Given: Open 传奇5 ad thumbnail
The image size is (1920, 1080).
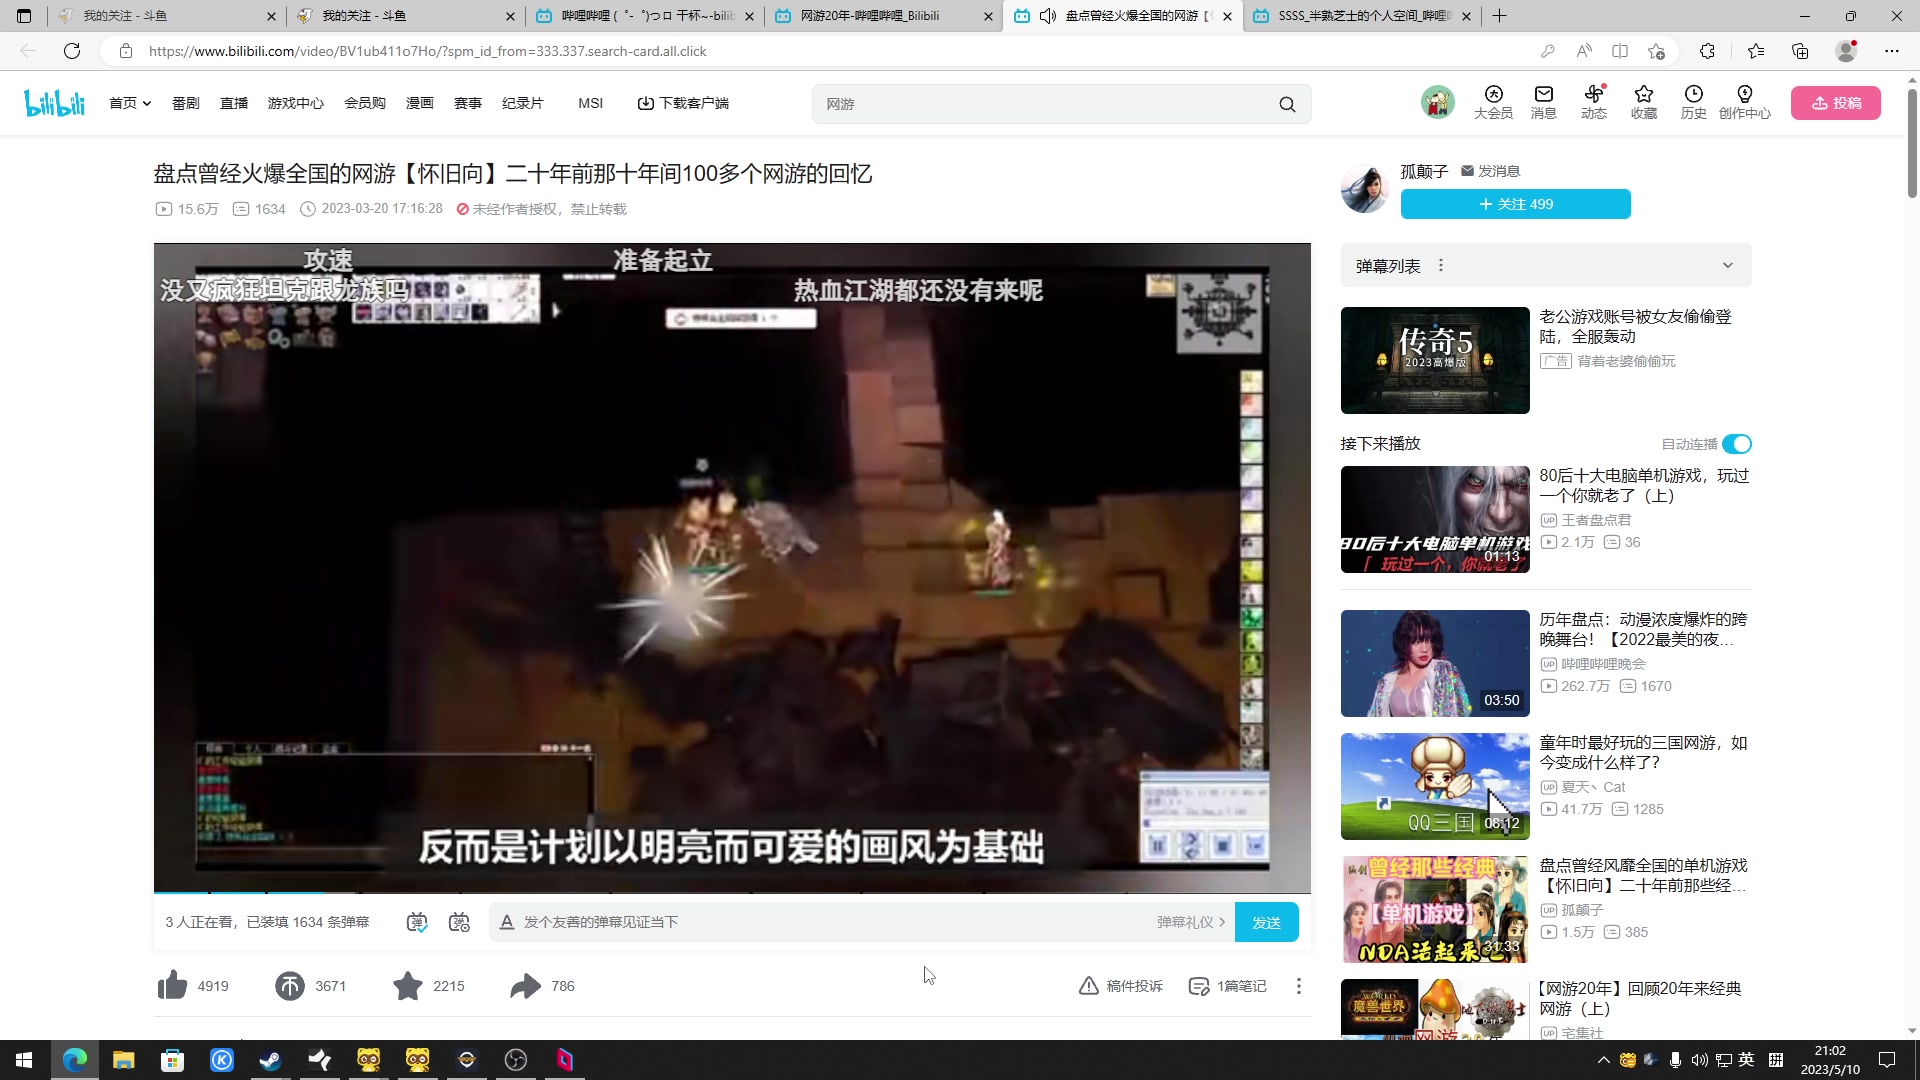Looking at the screenshot, I should (x=1435, y=360).
